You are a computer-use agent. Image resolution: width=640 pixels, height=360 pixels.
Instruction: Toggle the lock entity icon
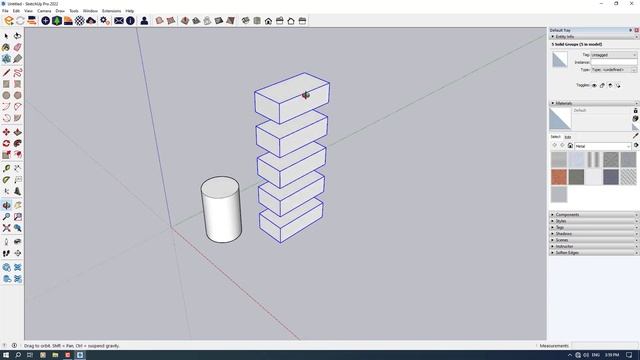point(602,86)
